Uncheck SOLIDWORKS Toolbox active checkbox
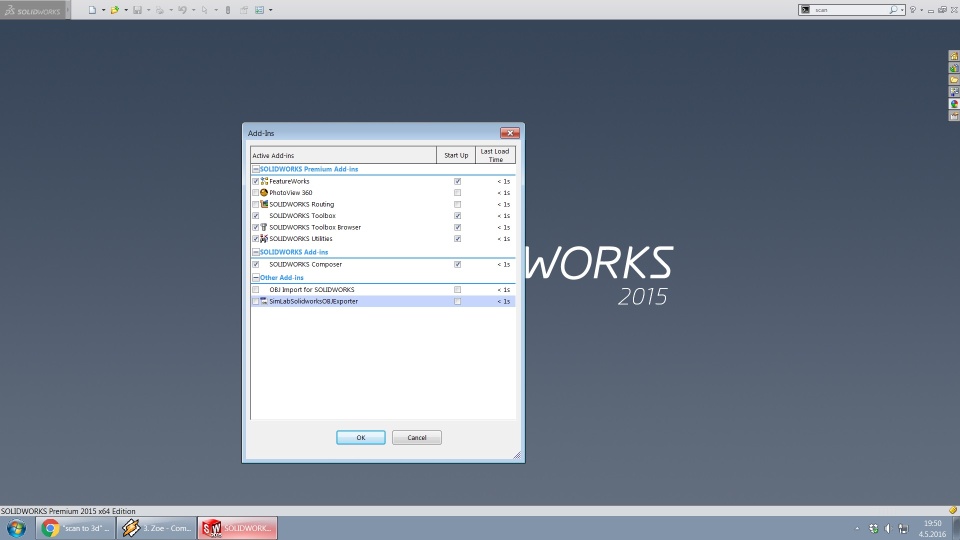Viewport: 960px width, 540px height. 255,216
